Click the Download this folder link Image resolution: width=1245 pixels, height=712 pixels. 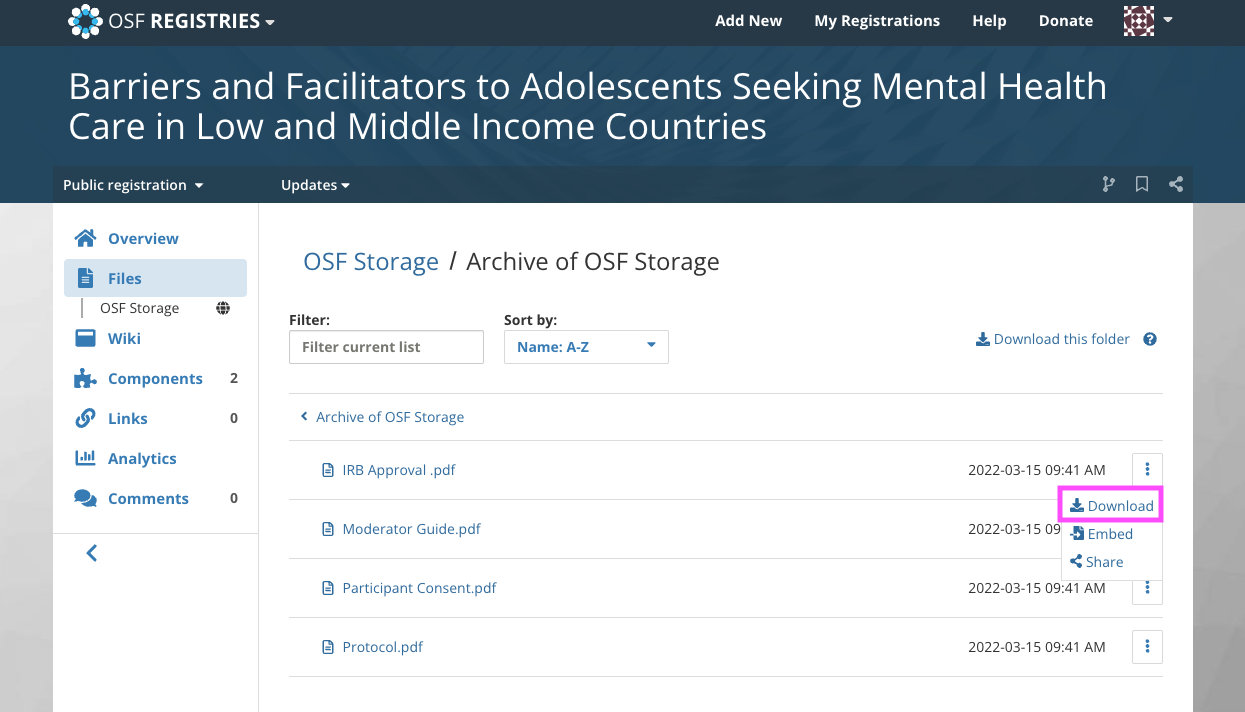[x=1053, y=339]
